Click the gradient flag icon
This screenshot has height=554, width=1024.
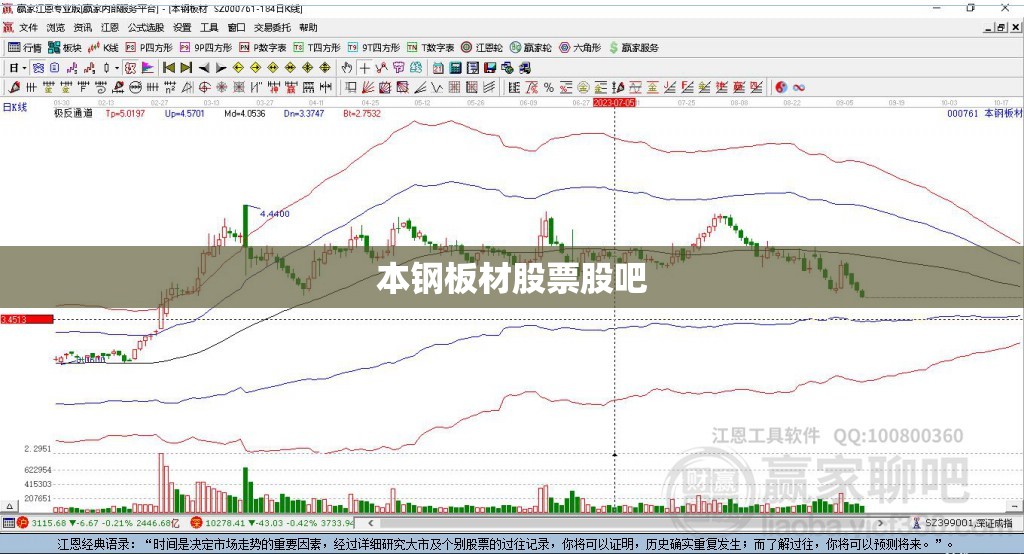(x=148, y=68)
